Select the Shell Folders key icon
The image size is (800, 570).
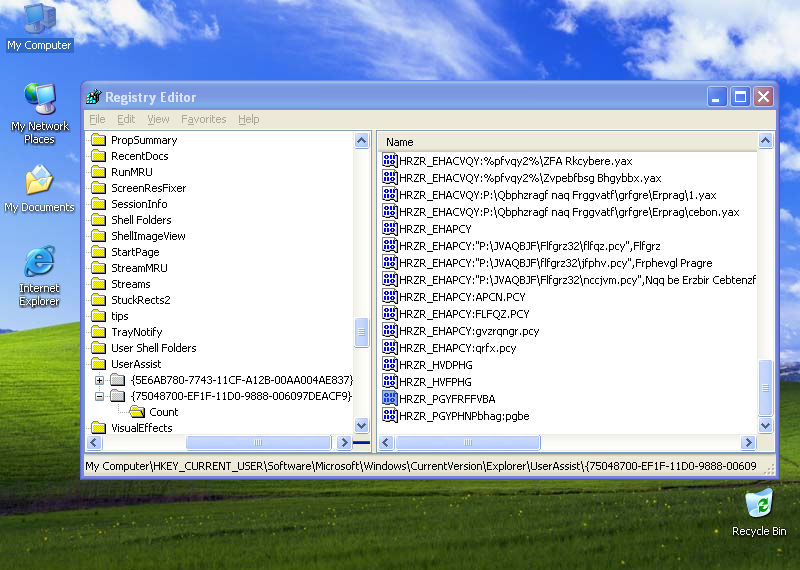click(x=98, y=220)
